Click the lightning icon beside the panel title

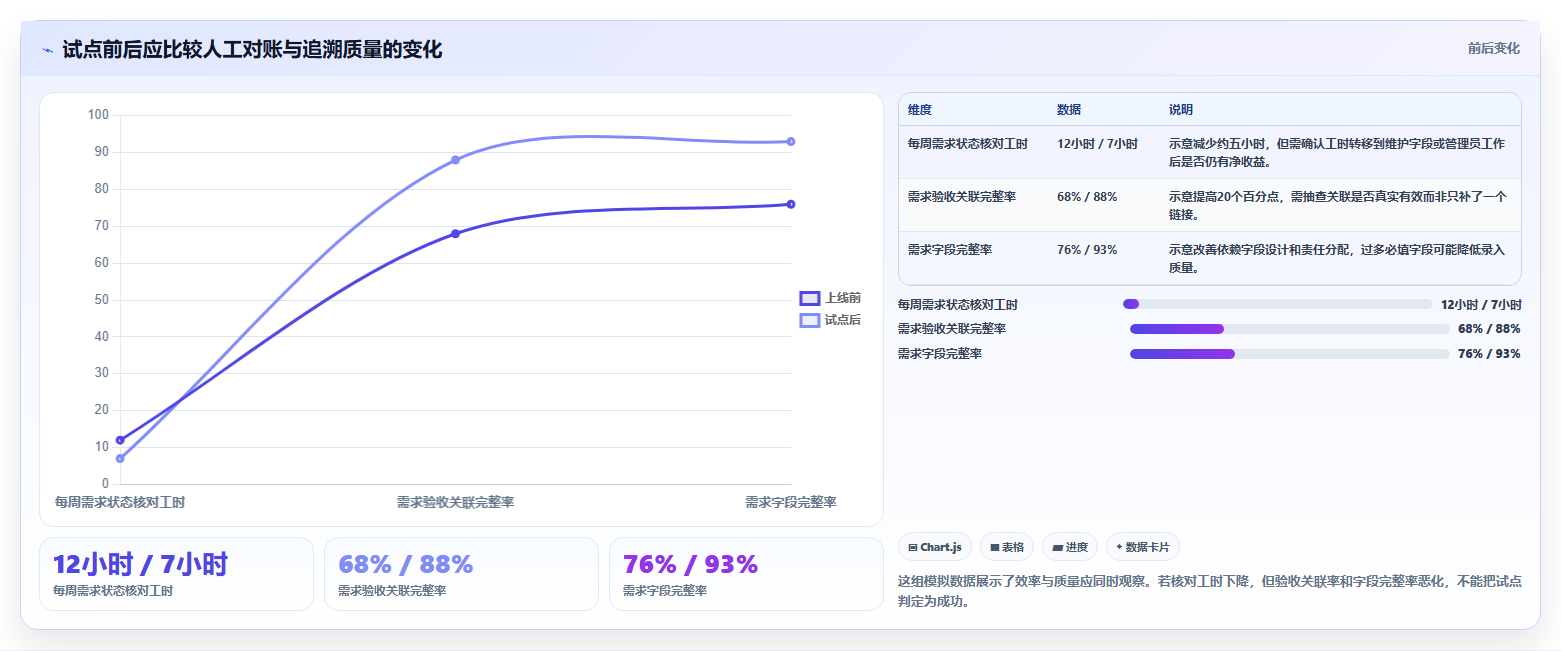tap(48, 50)
